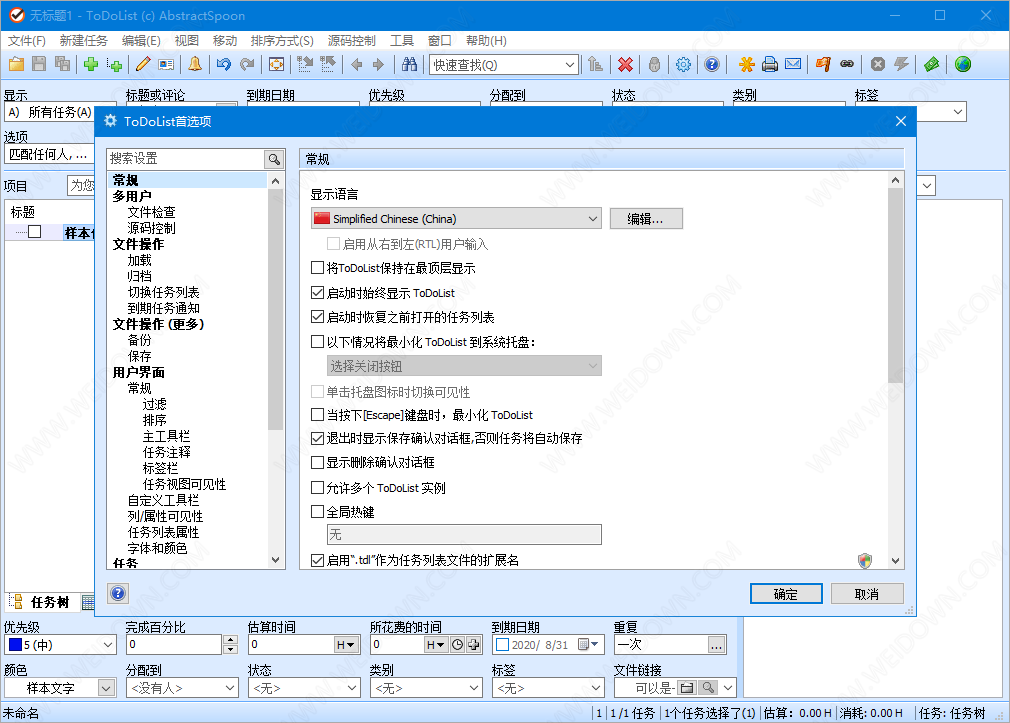Click the 确定 button

pos(786,593)
